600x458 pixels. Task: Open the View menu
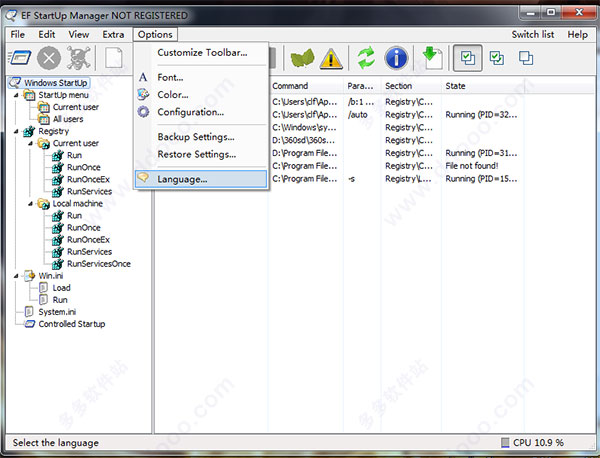79,34
